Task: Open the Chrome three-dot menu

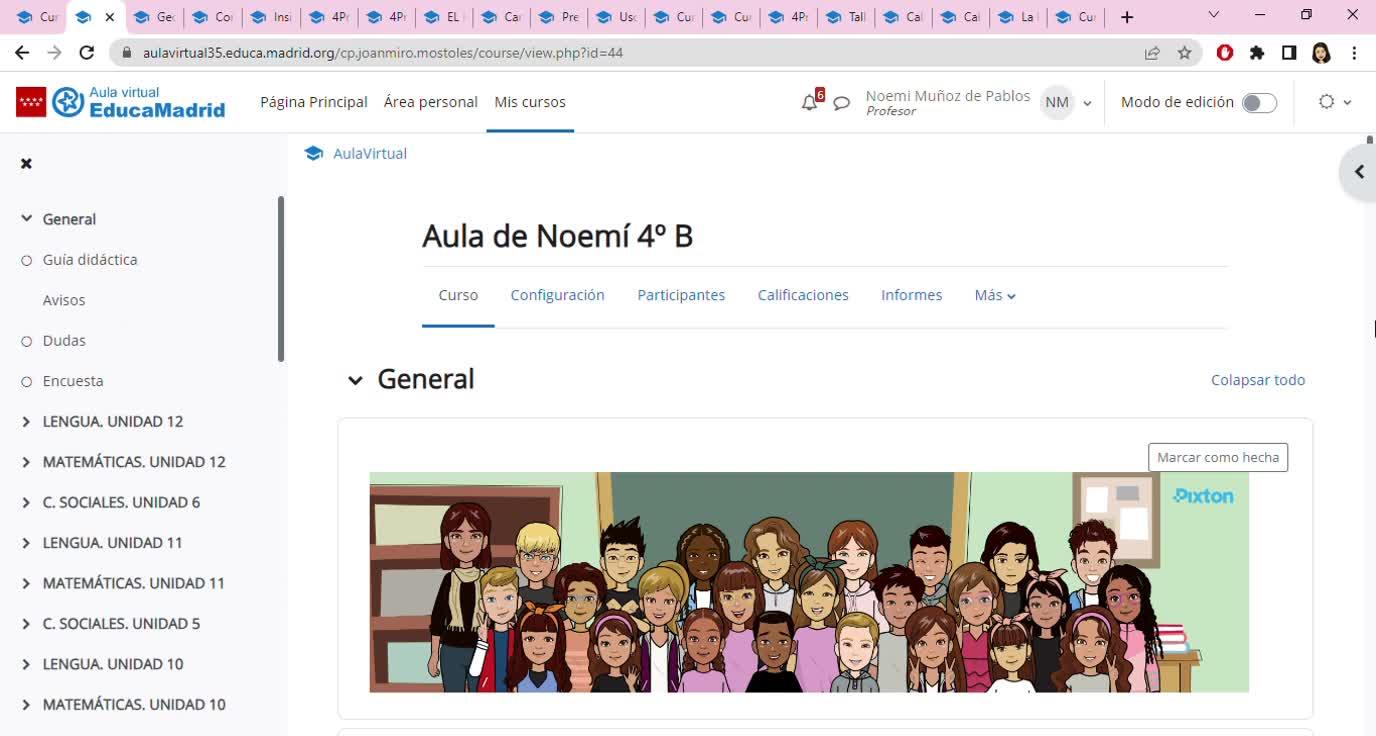Action: point(1354,53)
